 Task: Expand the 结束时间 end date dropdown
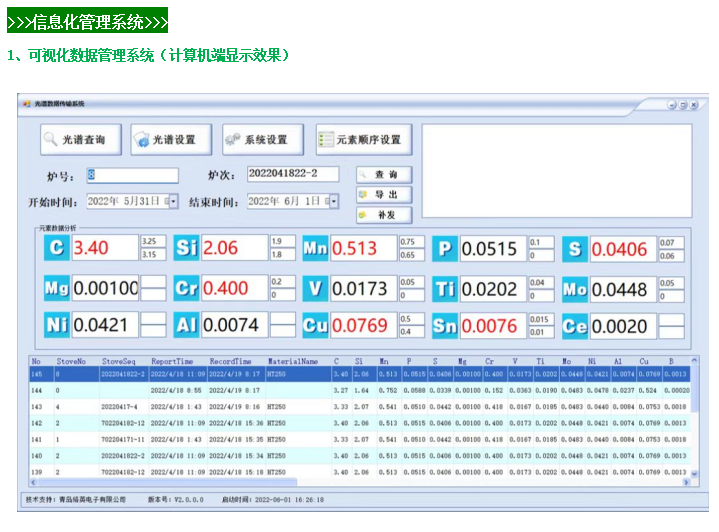coord(333,201)
